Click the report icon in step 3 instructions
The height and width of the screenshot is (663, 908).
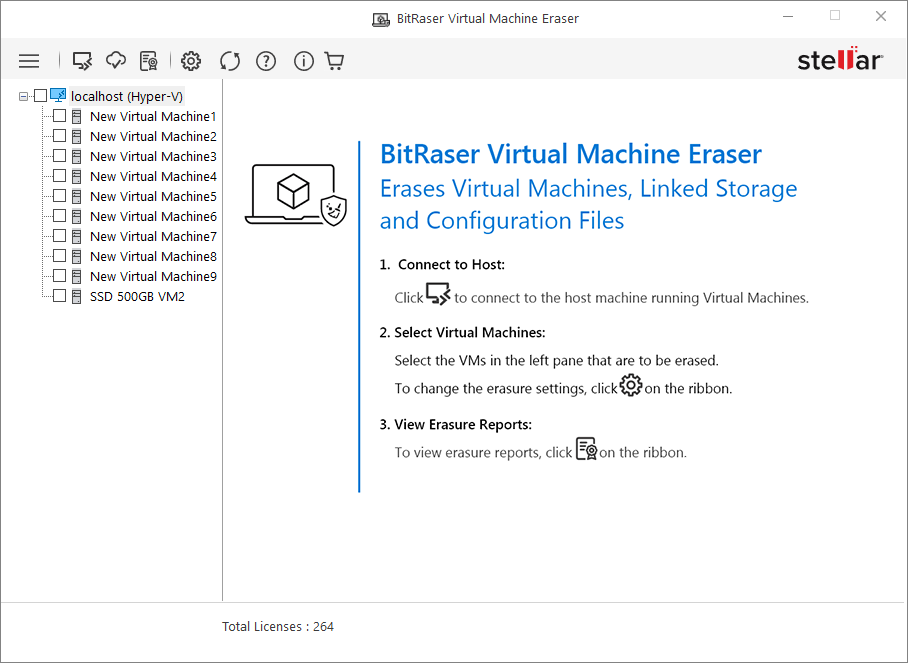click(x=587, y=449)
